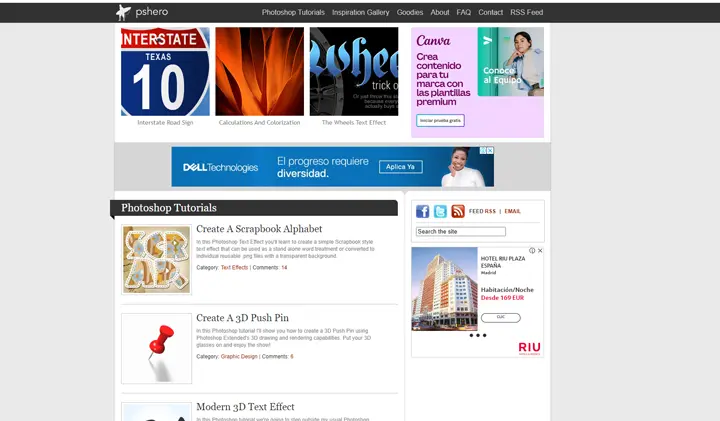720x421 pixels.
Task: Click the RIU ad info icon
Action: 532,251
